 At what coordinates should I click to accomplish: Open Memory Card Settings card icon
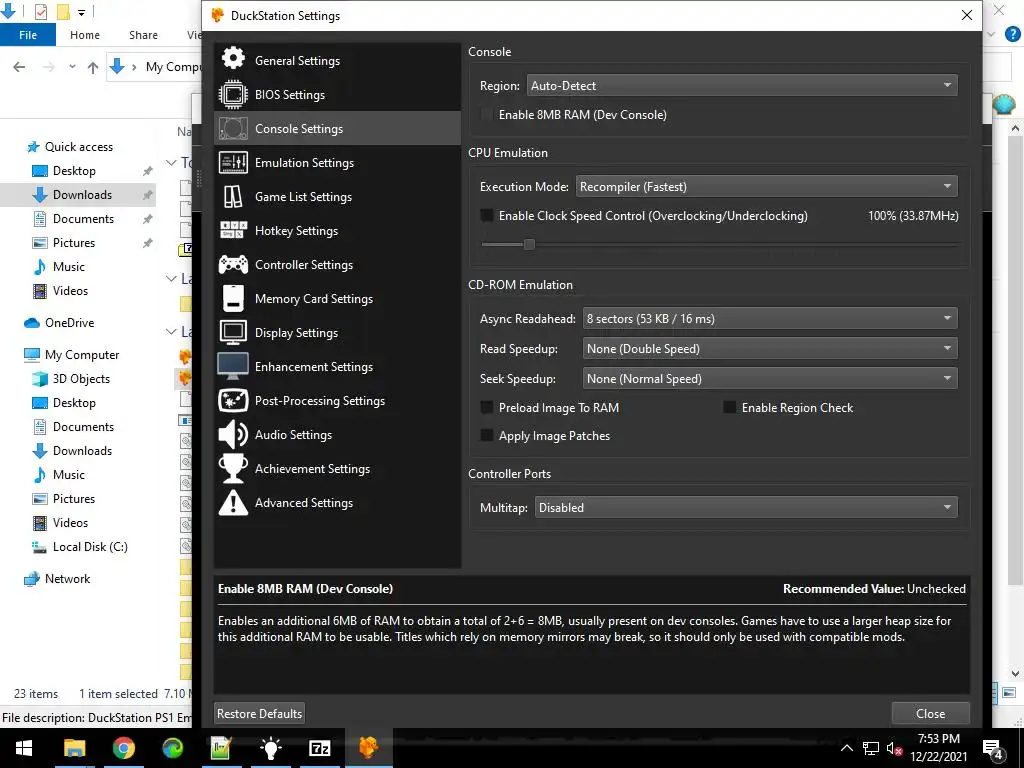pyautogui.click(x=233, y=298)
